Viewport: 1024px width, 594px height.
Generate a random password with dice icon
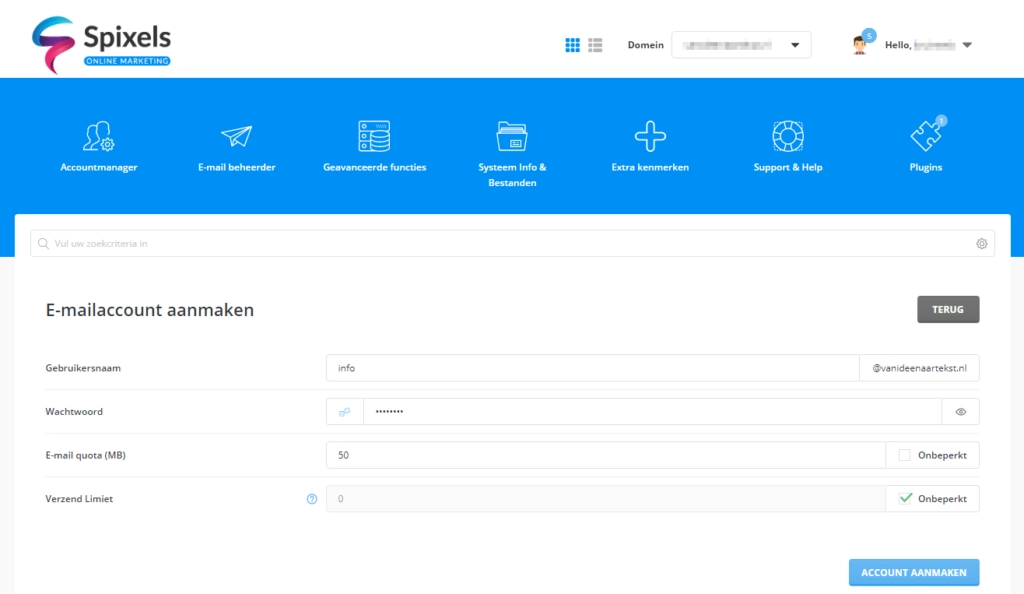coord(345,412)
